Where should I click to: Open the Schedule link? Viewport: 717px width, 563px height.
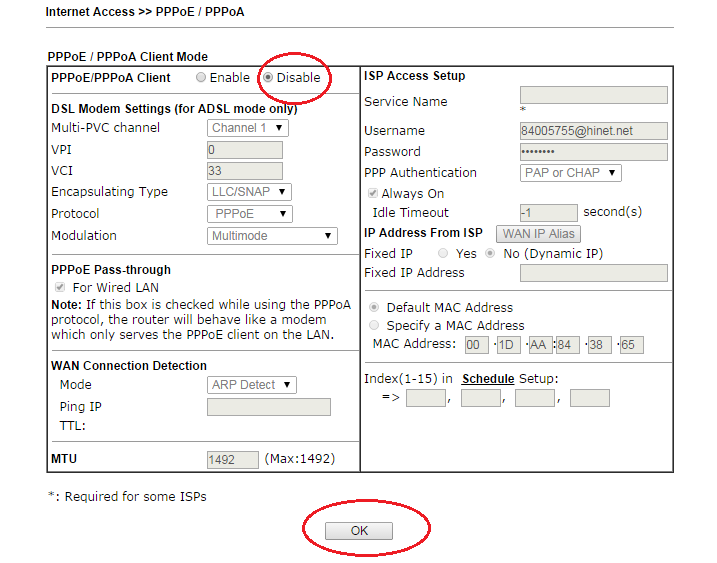coord(487,379)
